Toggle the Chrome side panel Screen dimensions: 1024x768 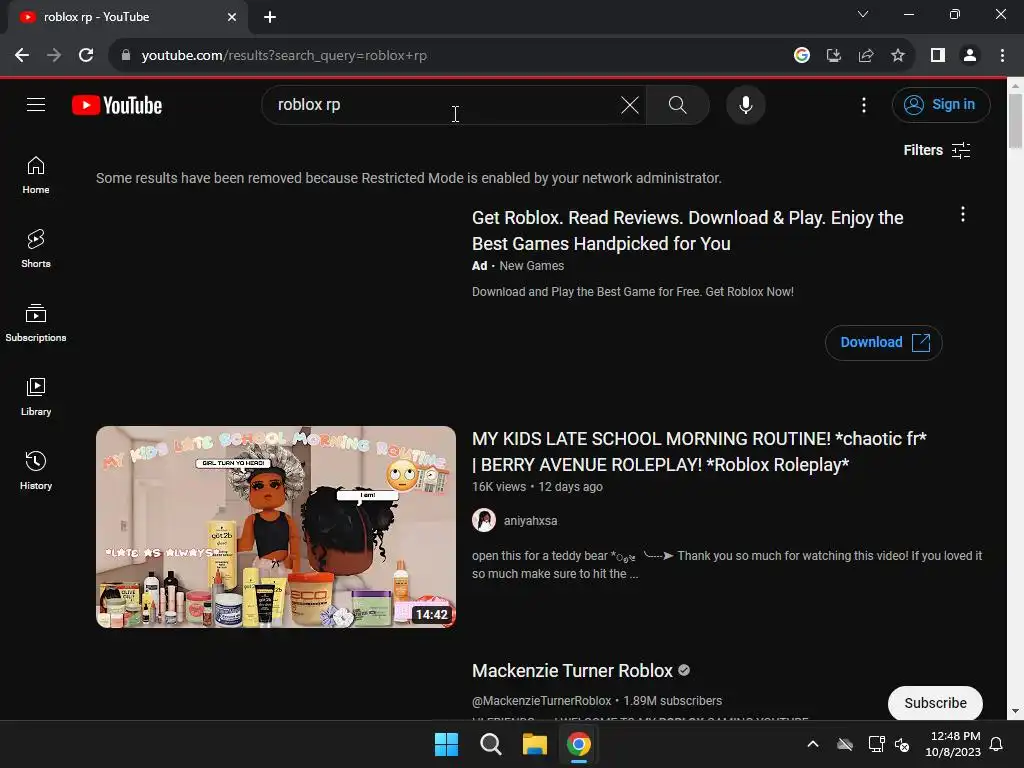(x=938, y=56)
